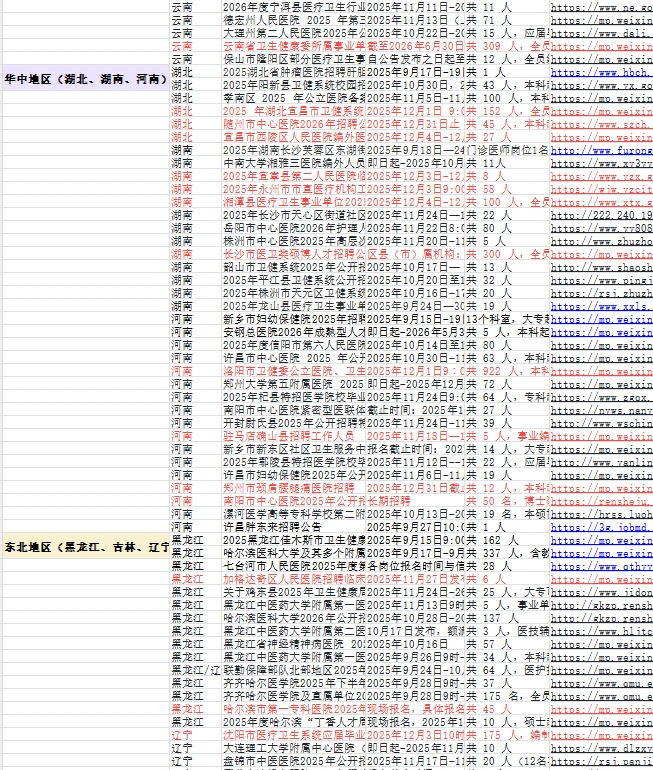The width and height of the screenshot is (653, 770).
Task: Click cell 2025年度信阳市第六人民医院
Action: (294, 345)
